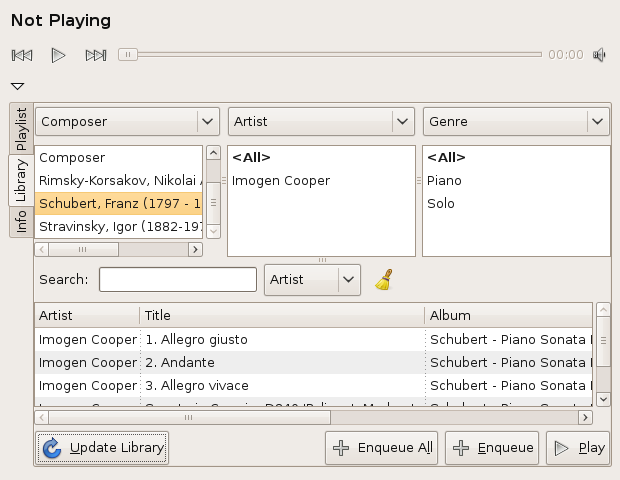Screen dimensions: 620x480
Task: Sort tracks by the Title column header
Action: coord(281,315)
